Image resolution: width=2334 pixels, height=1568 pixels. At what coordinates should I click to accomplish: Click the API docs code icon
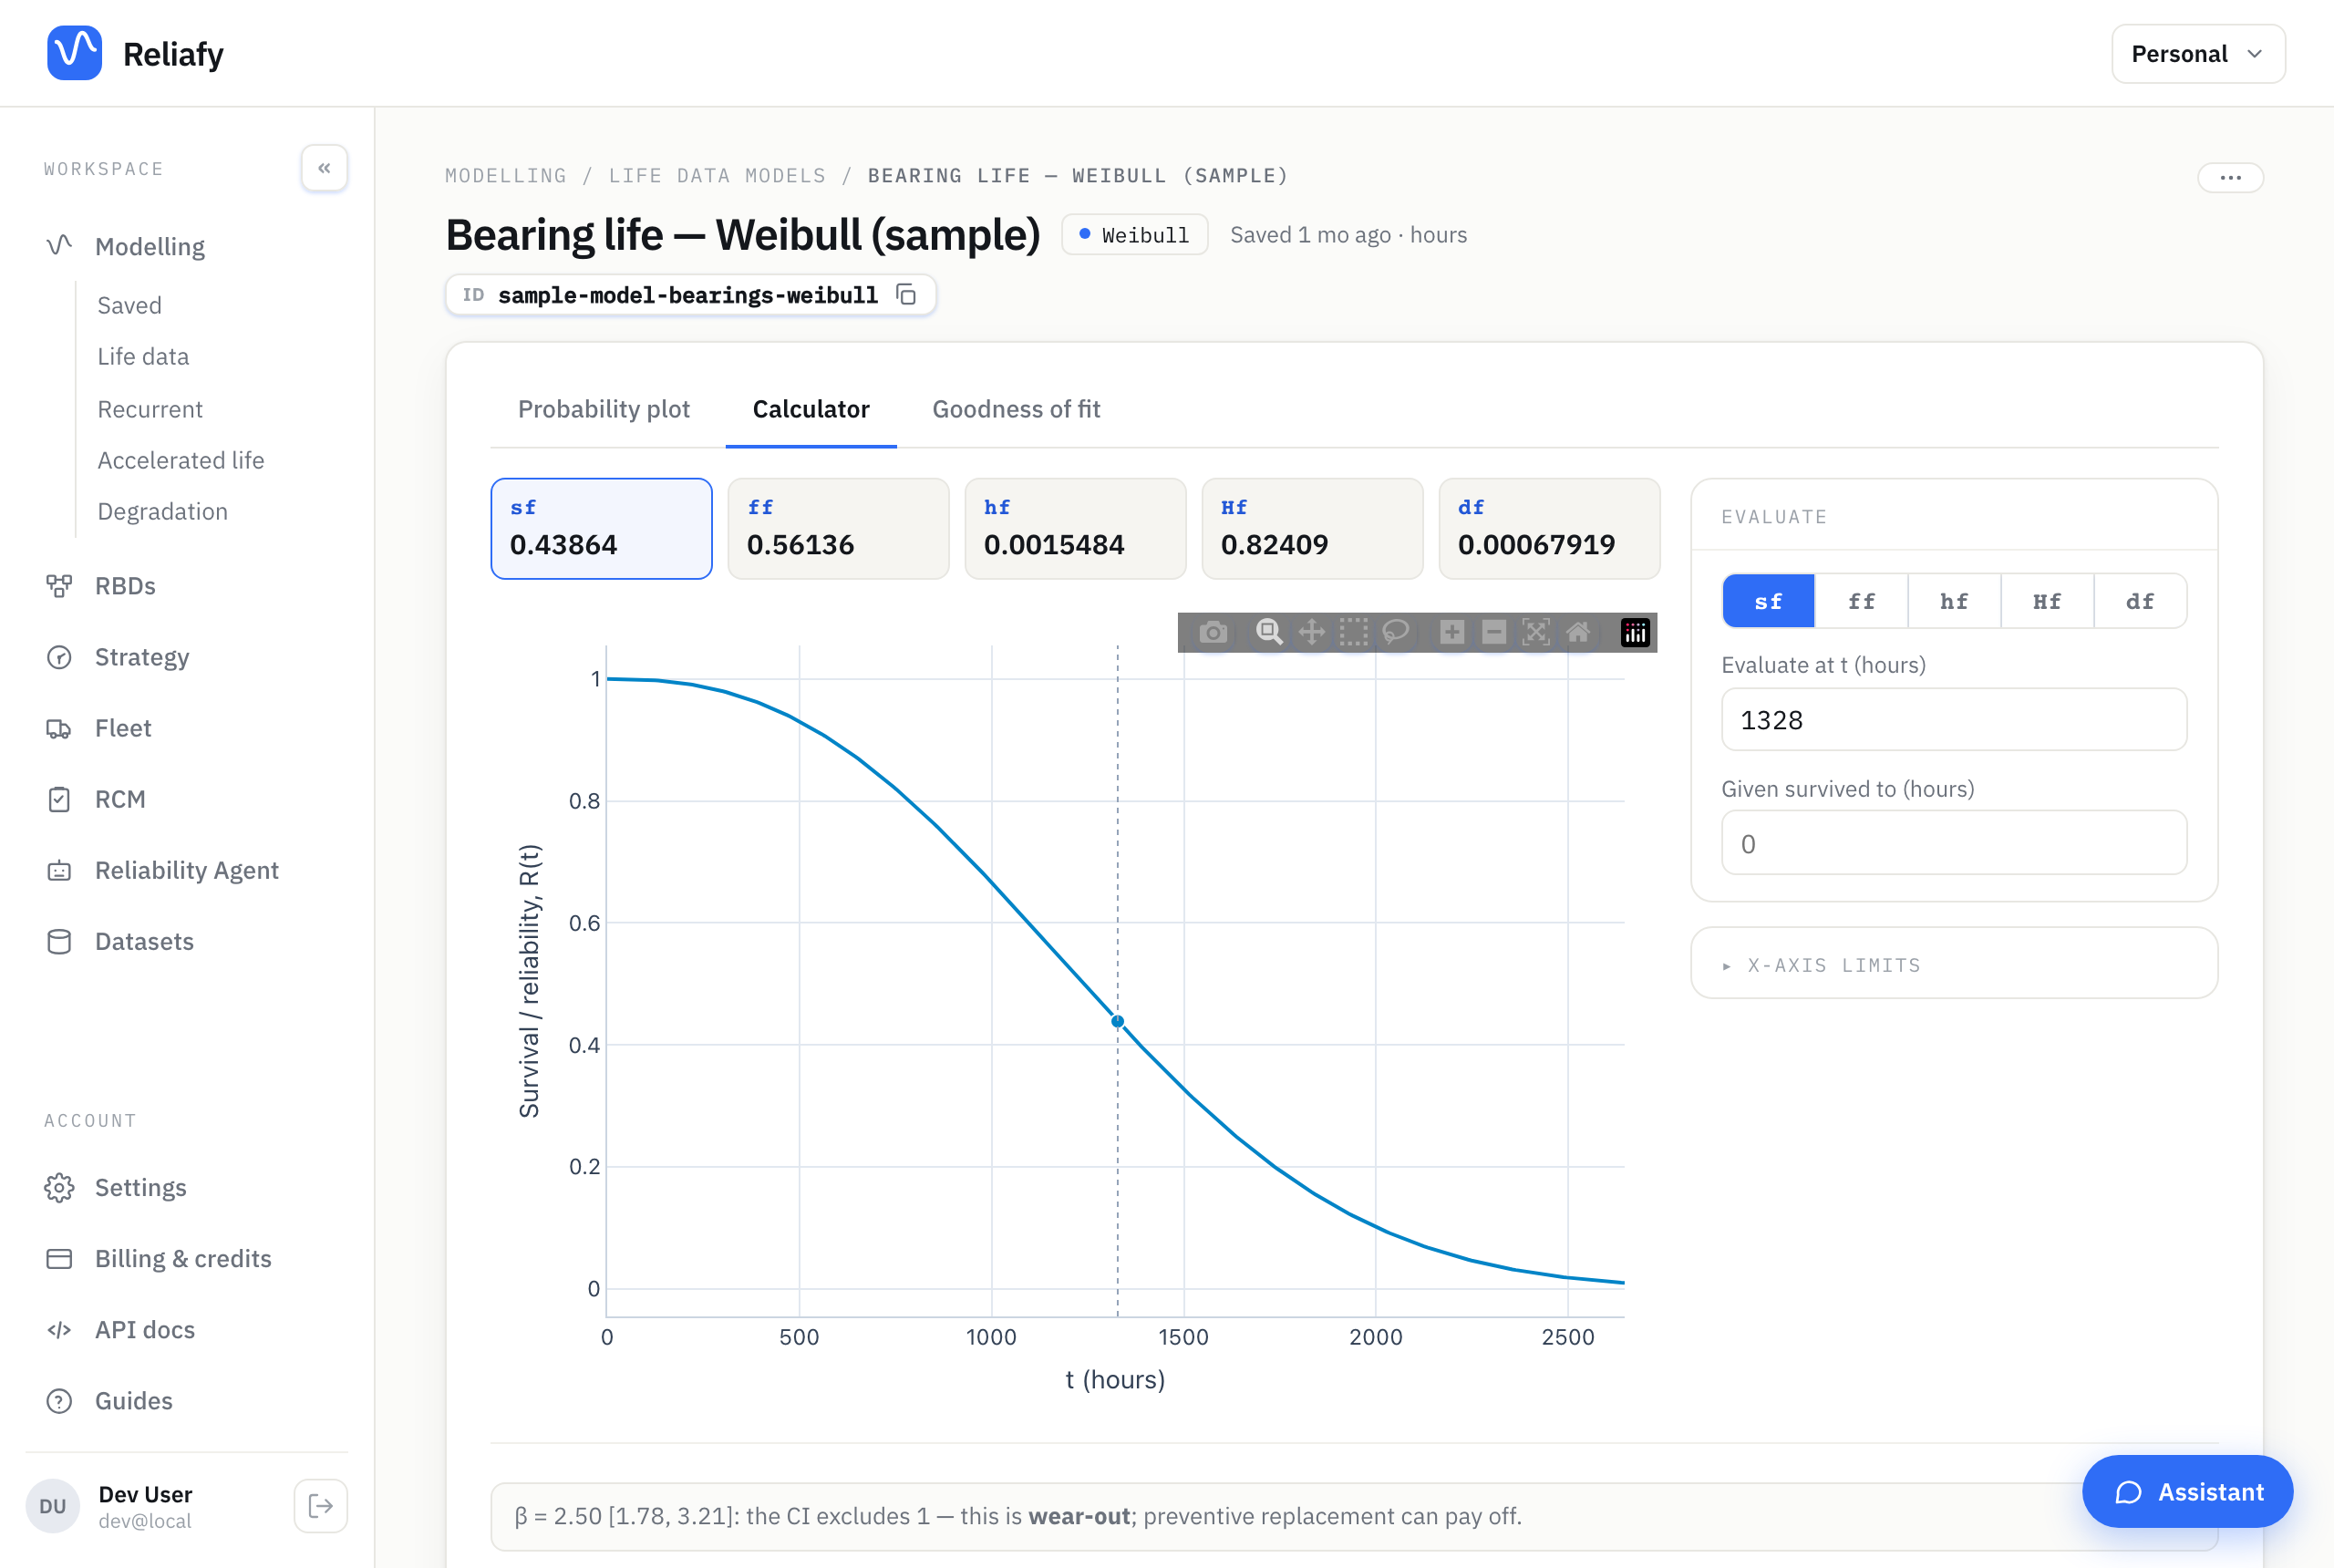[x=59, y=1330]
